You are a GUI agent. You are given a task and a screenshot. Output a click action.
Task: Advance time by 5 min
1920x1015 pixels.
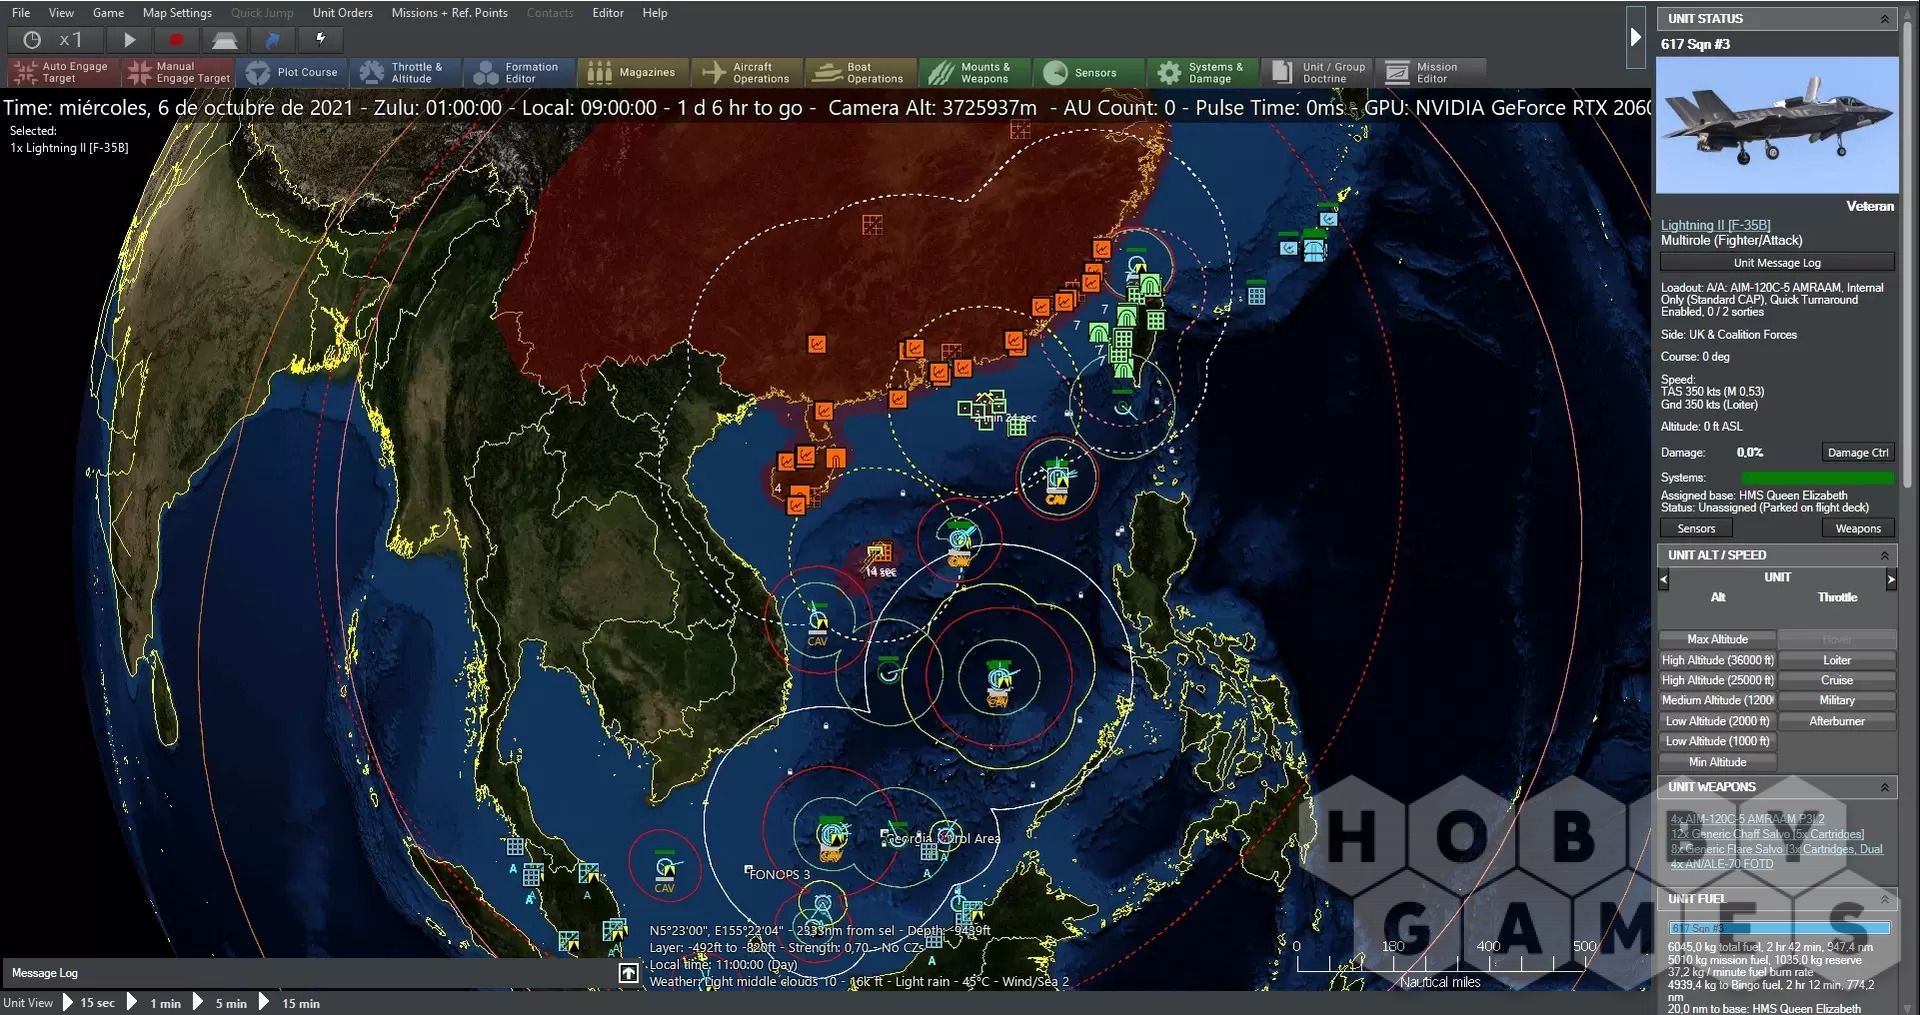click(x=220, y=1003)
